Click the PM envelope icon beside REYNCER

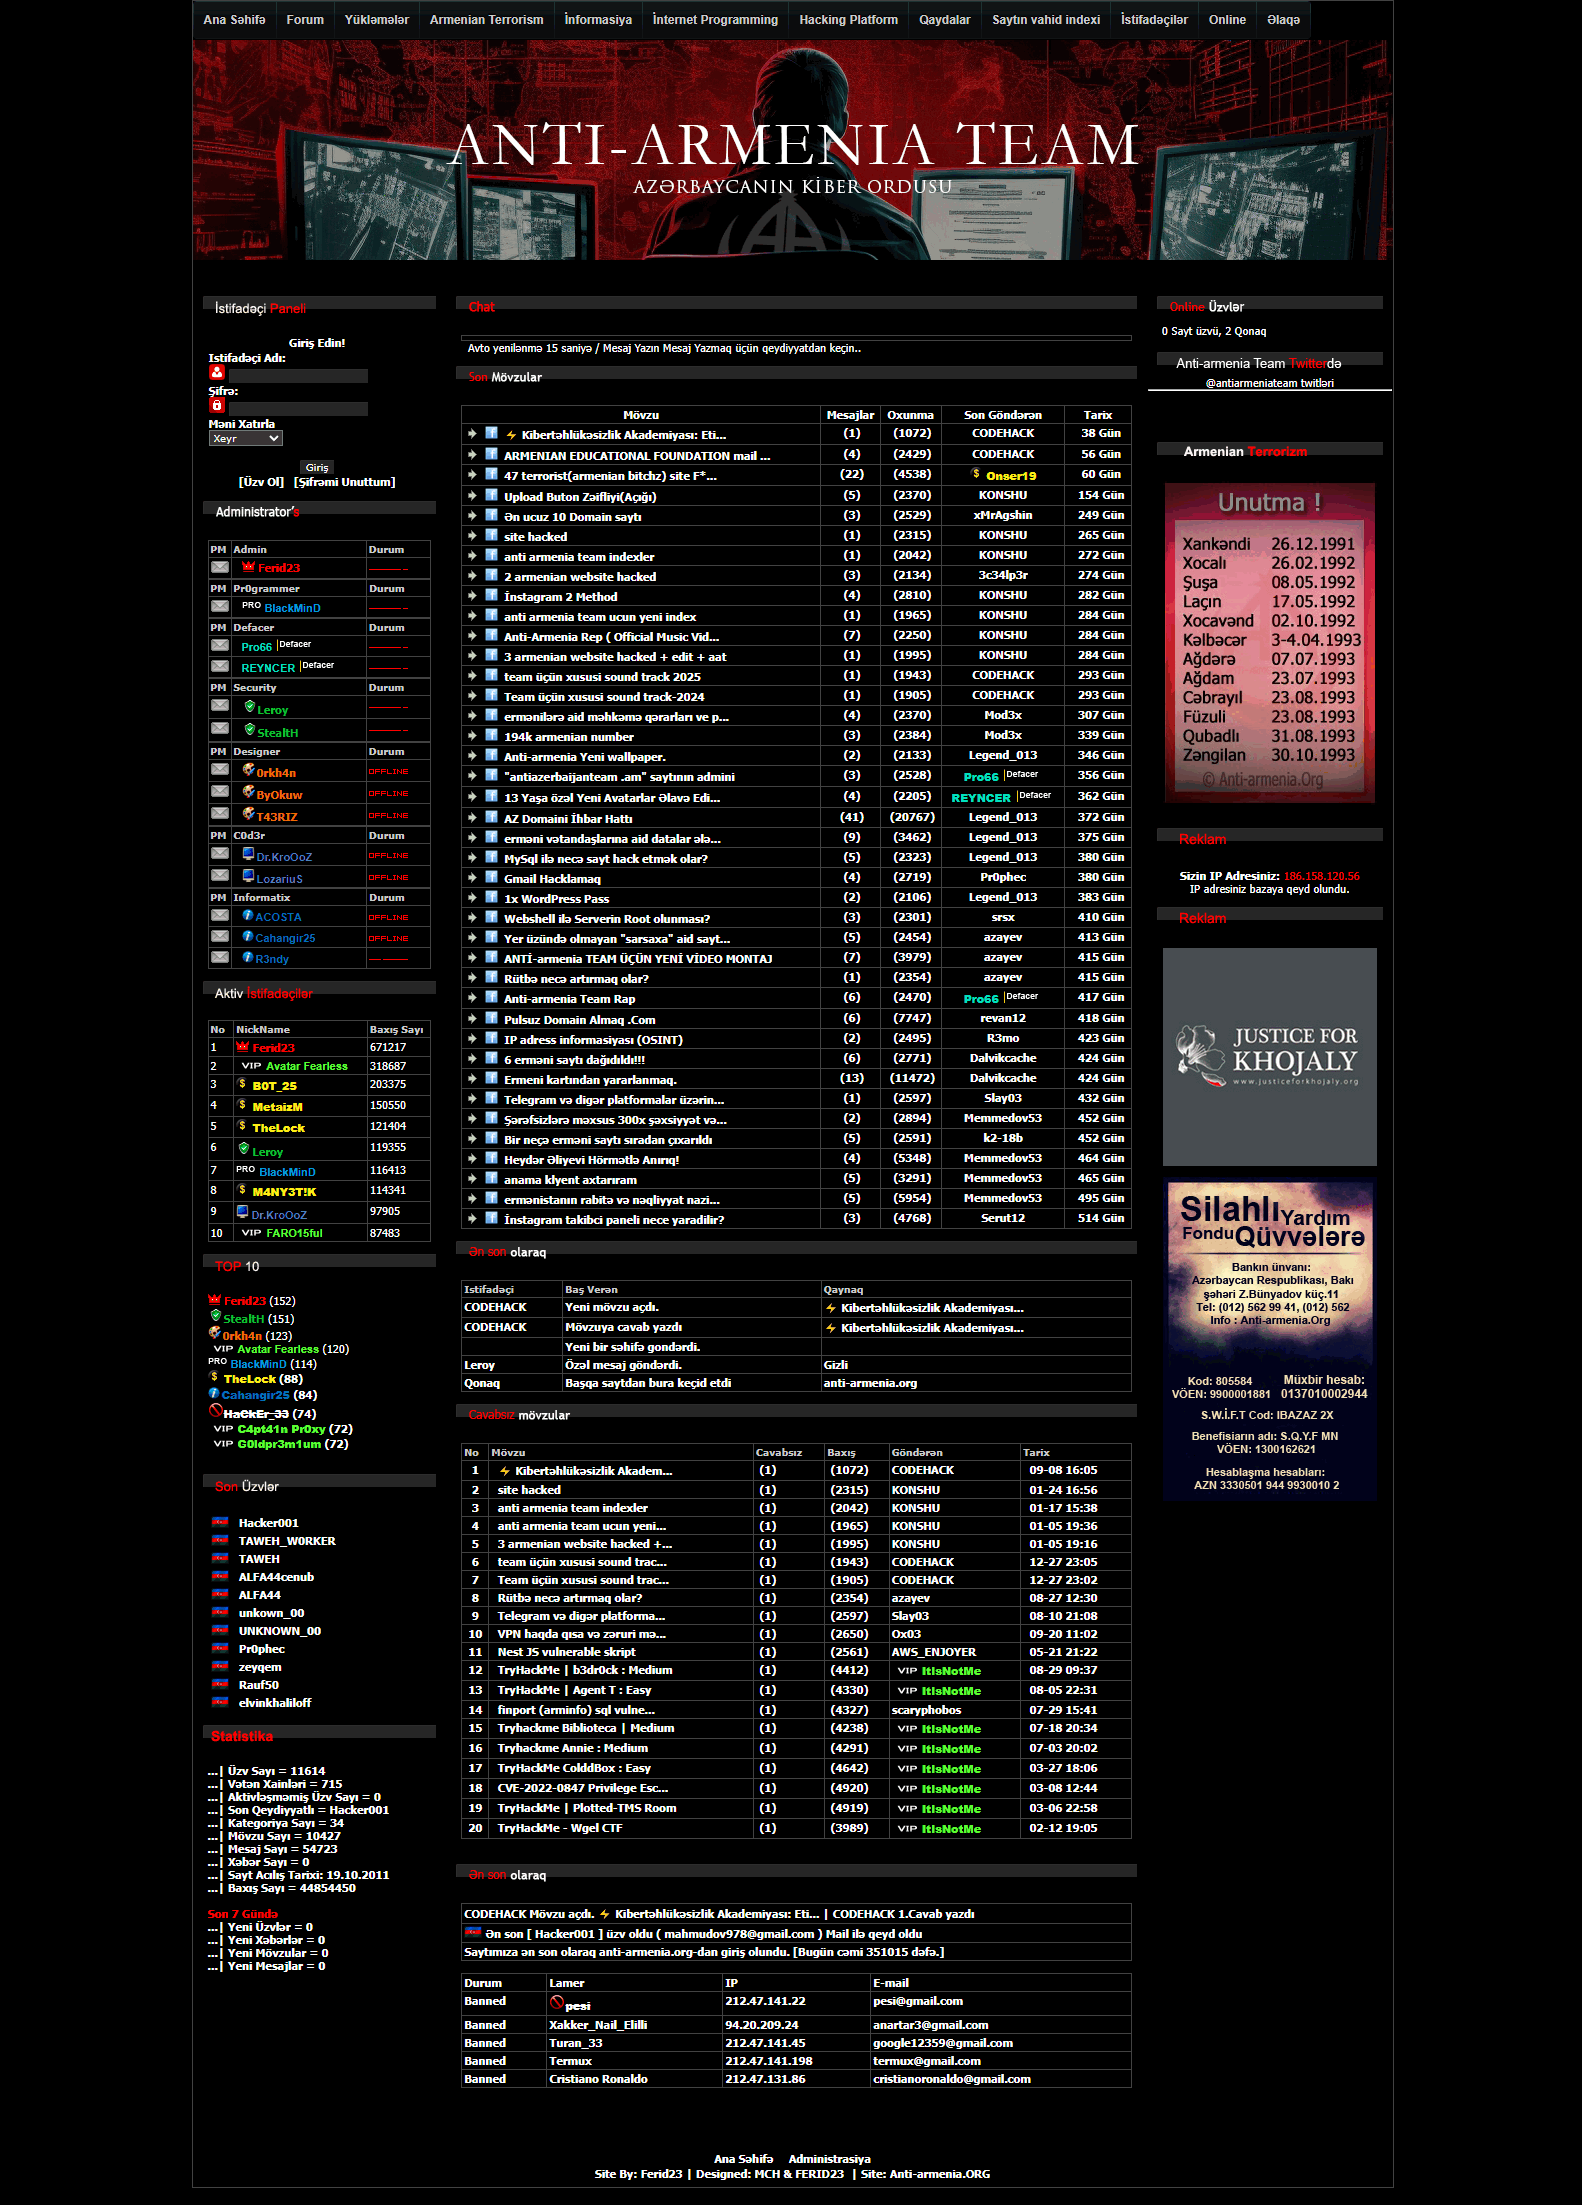pos(220,666)
